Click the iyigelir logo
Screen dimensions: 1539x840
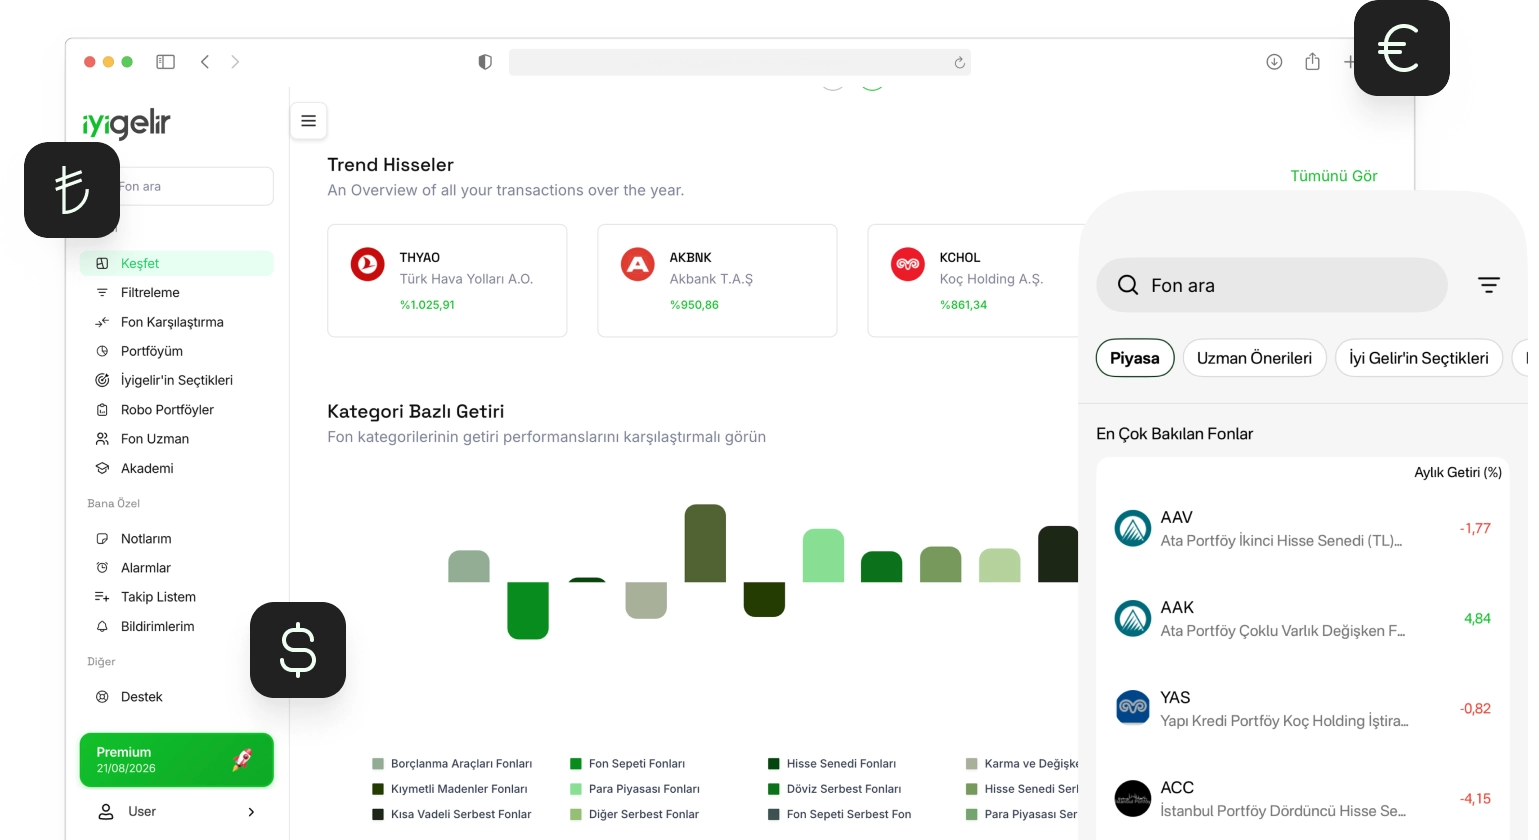pos(126,123)
